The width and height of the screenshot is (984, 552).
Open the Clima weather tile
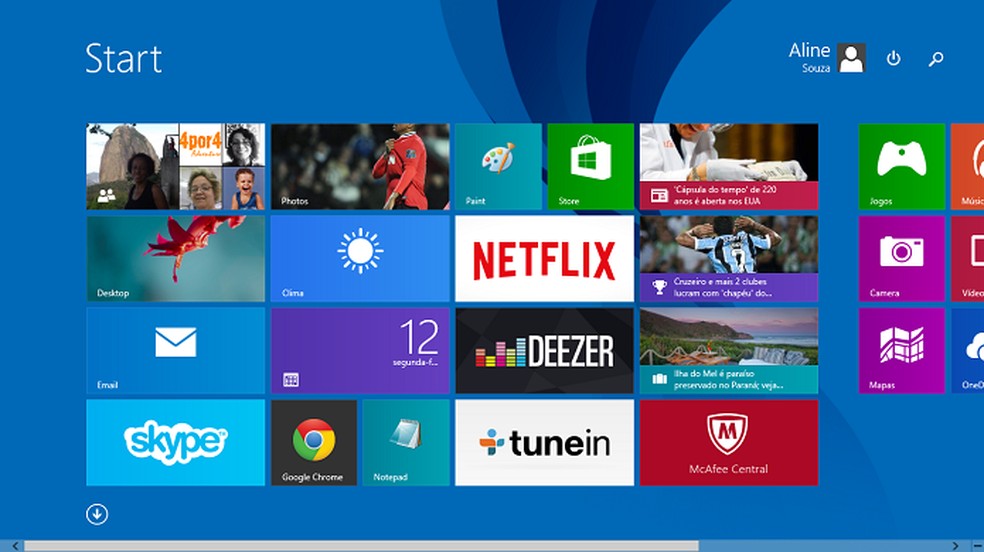[x=360, y=258]
